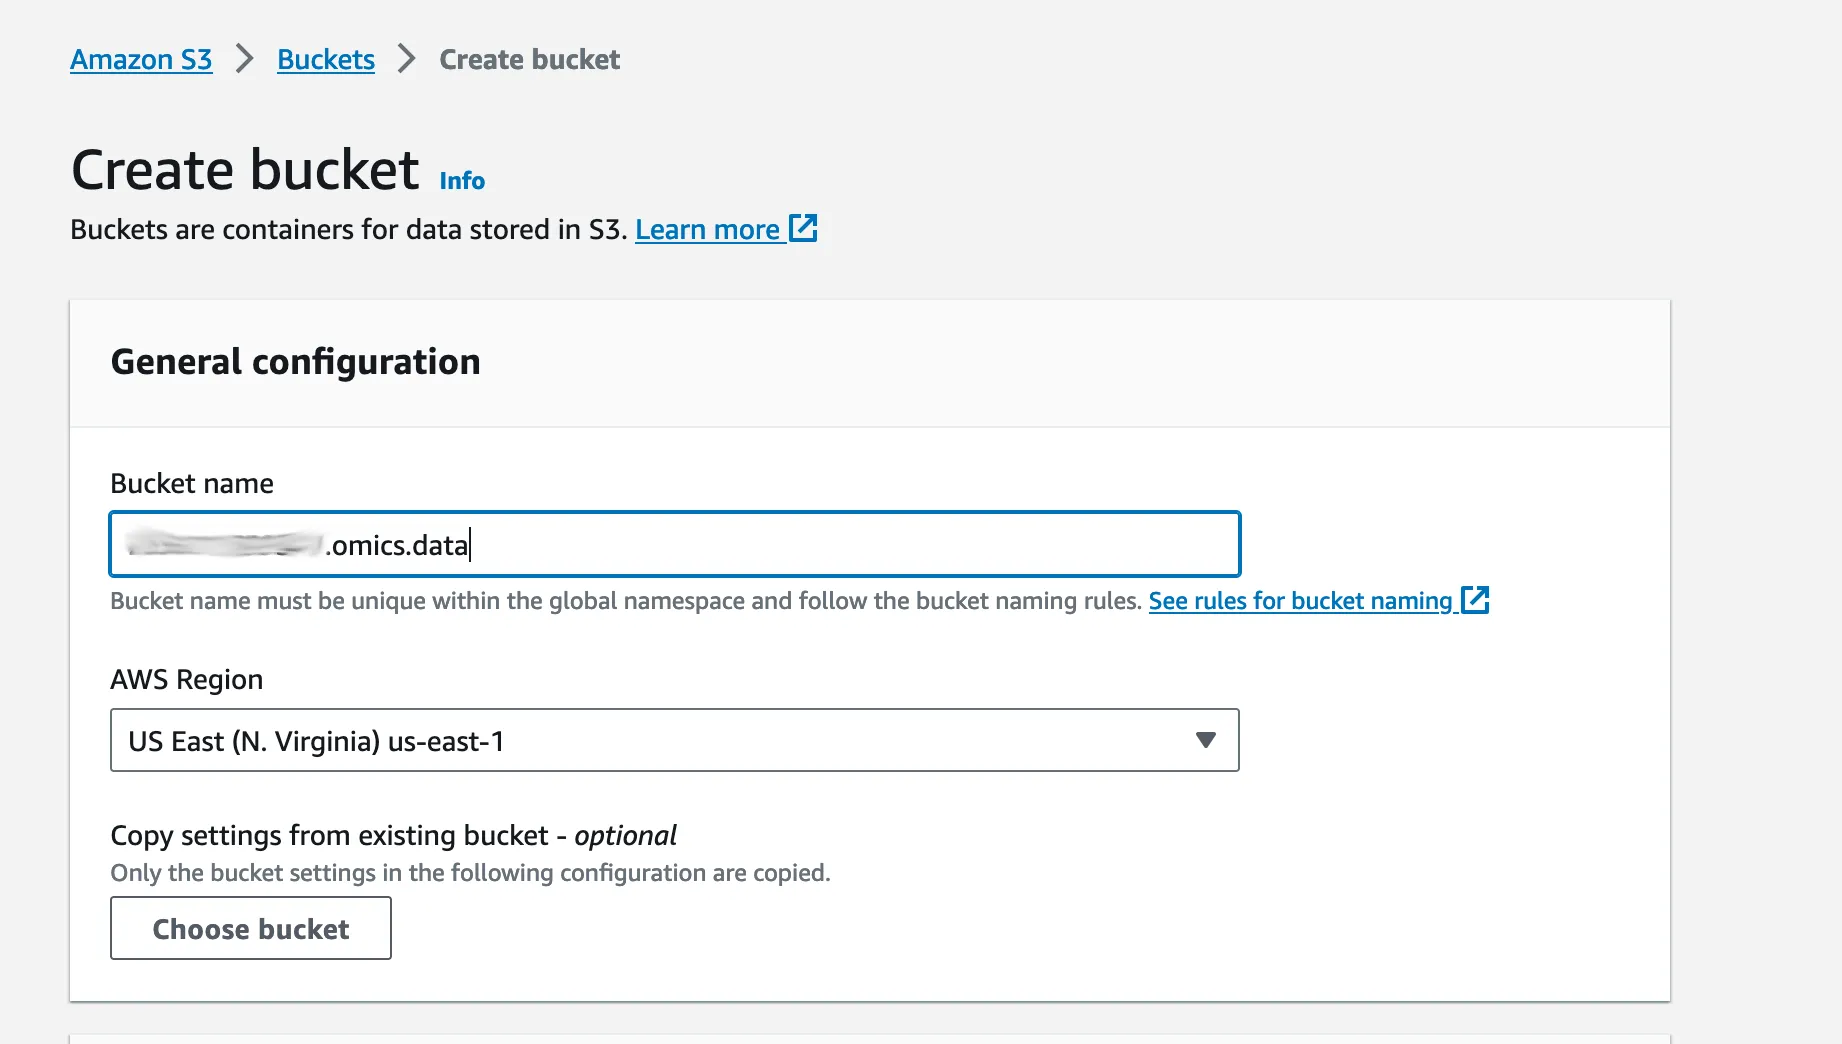Click the Bucket name label
1842x1044 pixels.
(x=192, y=484)
